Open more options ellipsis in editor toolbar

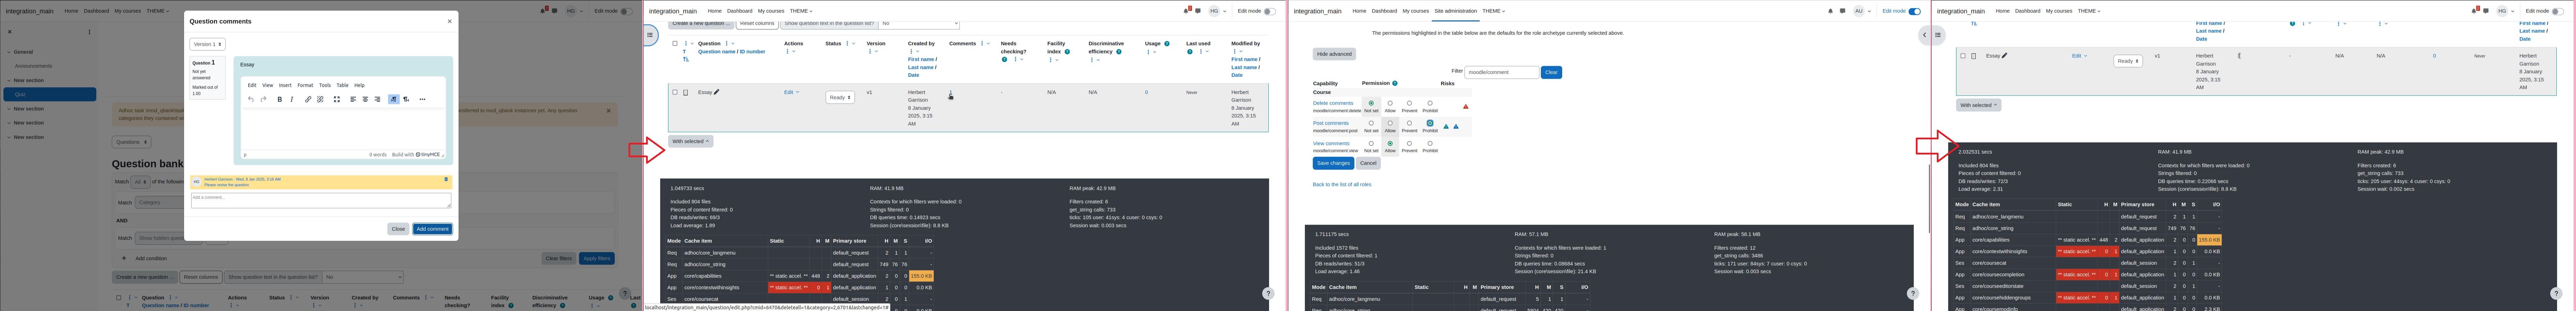(x=422, y=99)
